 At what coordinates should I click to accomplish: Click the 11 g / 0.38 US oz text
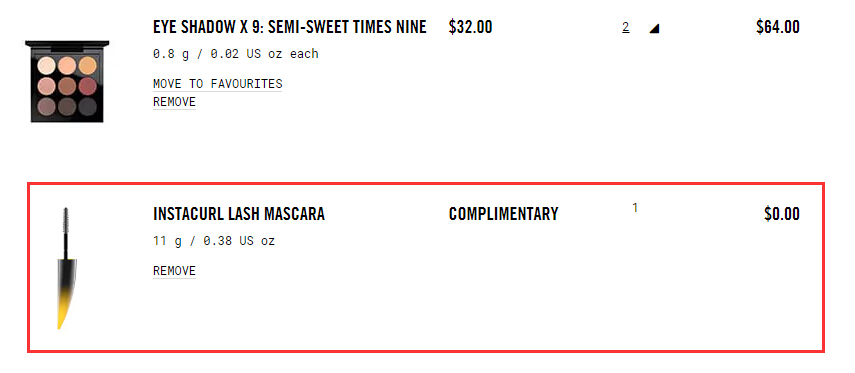[x=214, y=240]
